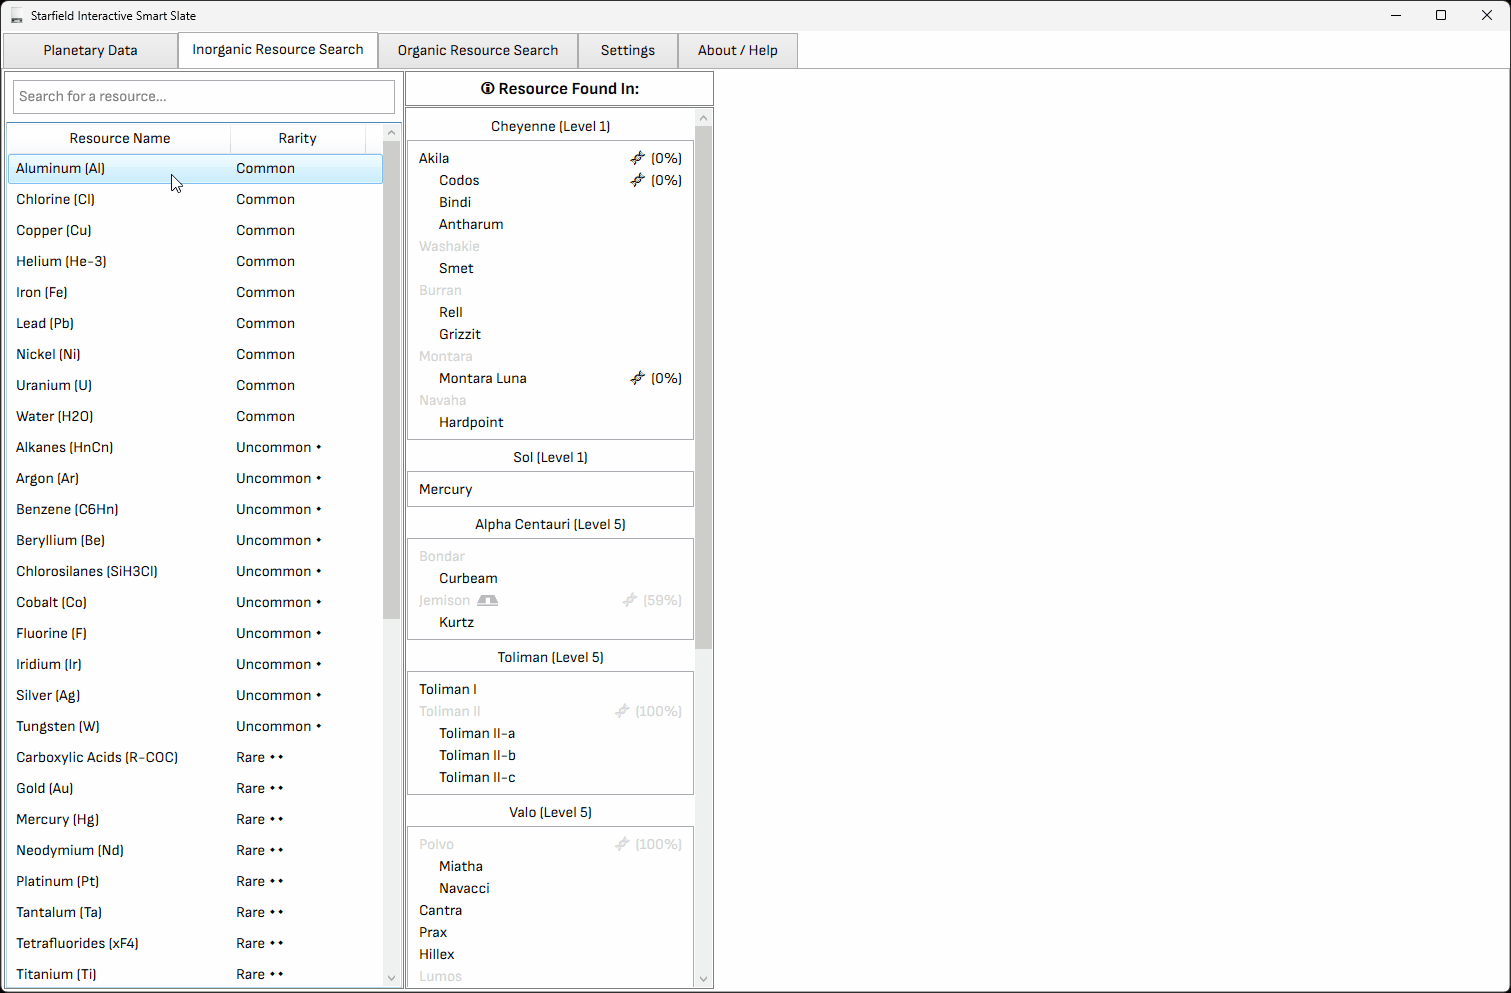This screenshot has height=993, width=1511.
Task: Select Helium (He-3) in the resource list
Action: click(x=195, y=261)
